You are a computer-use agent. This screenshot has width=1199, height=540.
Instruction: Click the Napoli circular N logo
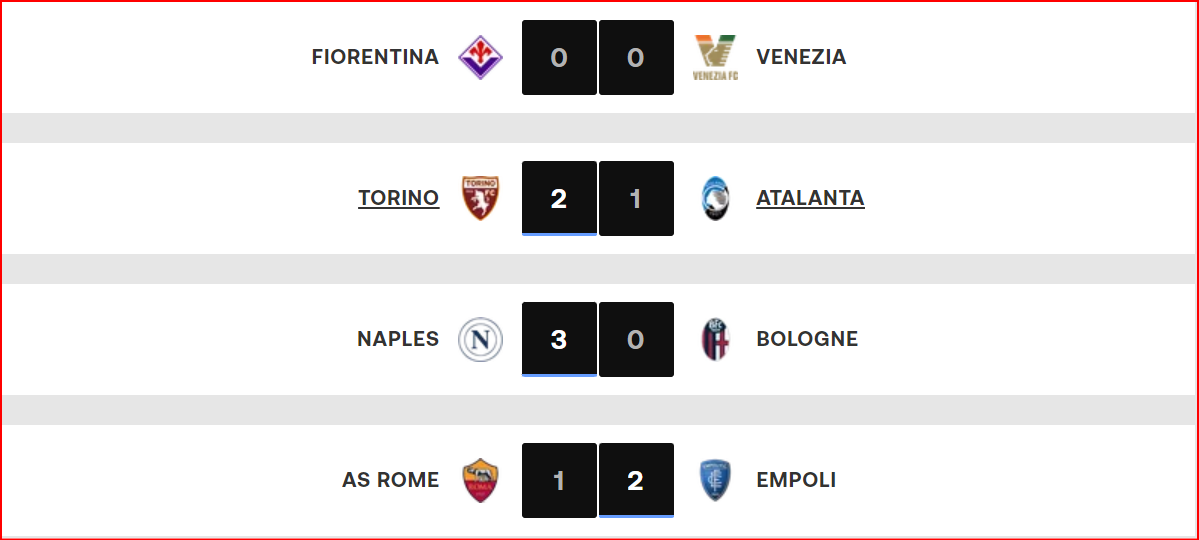coord(480,340)
